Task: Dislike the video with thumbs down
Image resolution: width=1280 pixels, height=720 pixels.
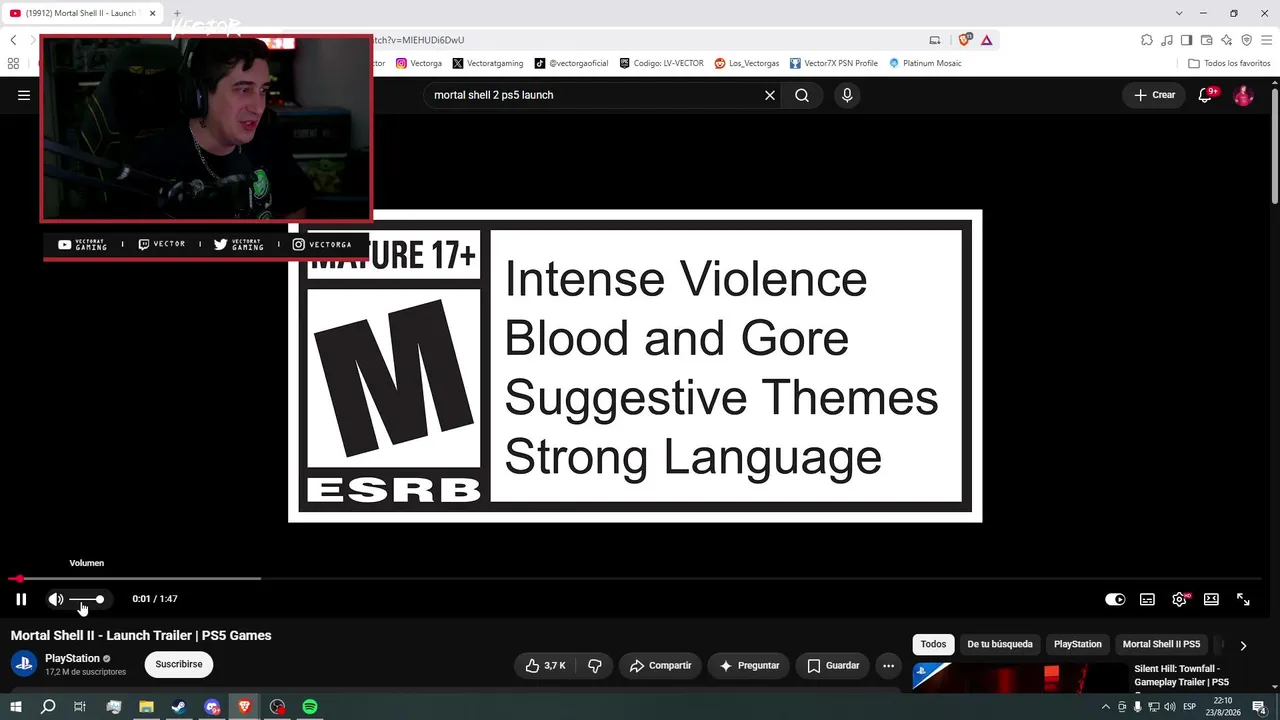Action: pos(595,665)
